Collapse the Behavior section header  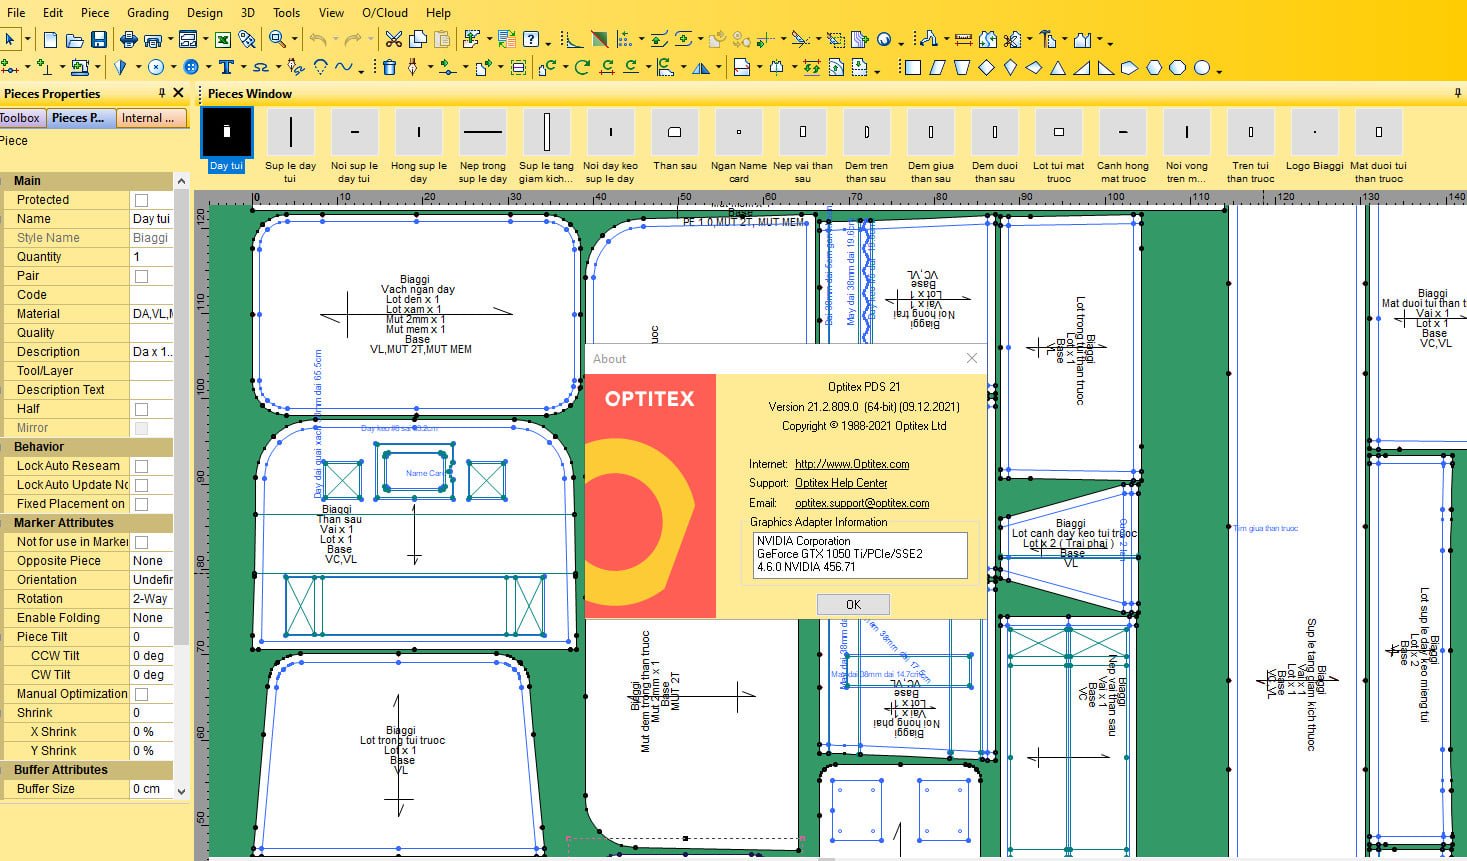(x=86, y=447)
